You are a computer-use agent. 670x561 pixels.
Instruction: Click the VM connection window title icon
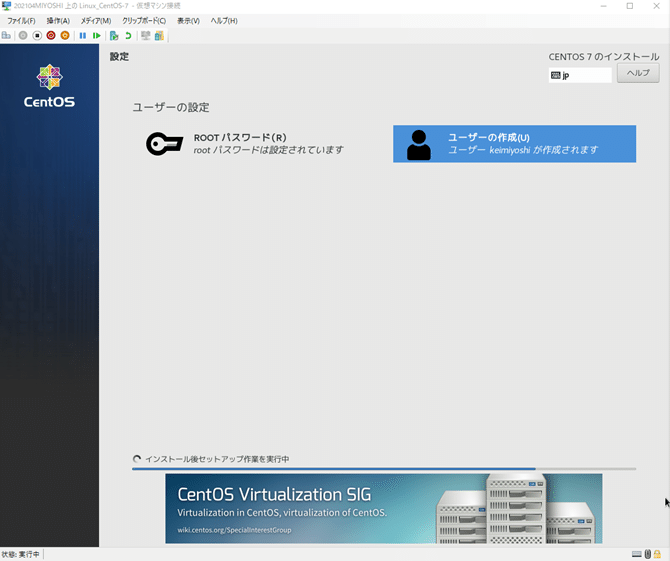(6, 6)
